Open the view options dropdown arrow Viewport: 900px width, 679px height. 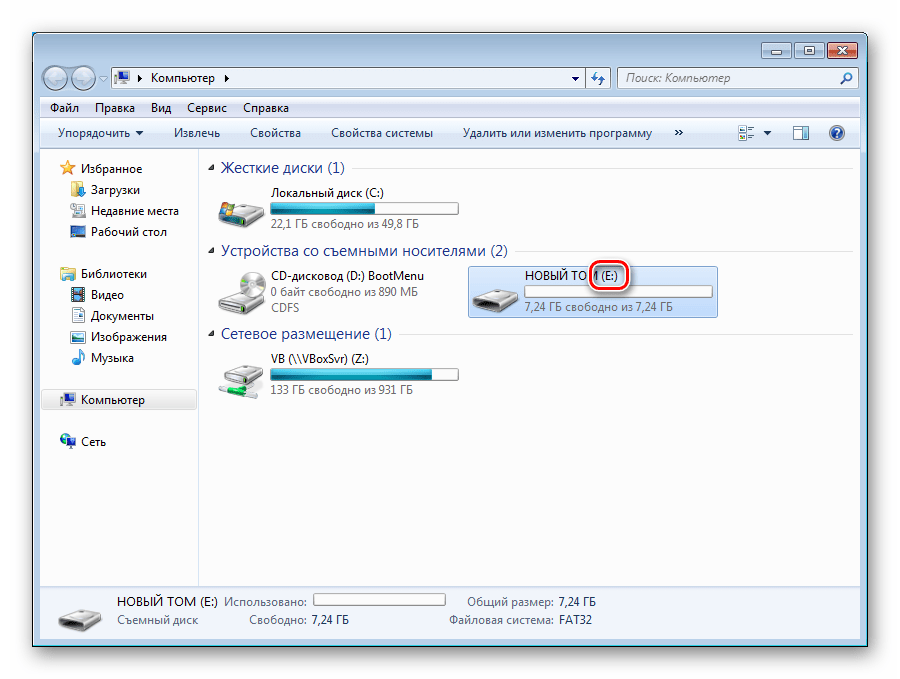(x=768, y=133)
